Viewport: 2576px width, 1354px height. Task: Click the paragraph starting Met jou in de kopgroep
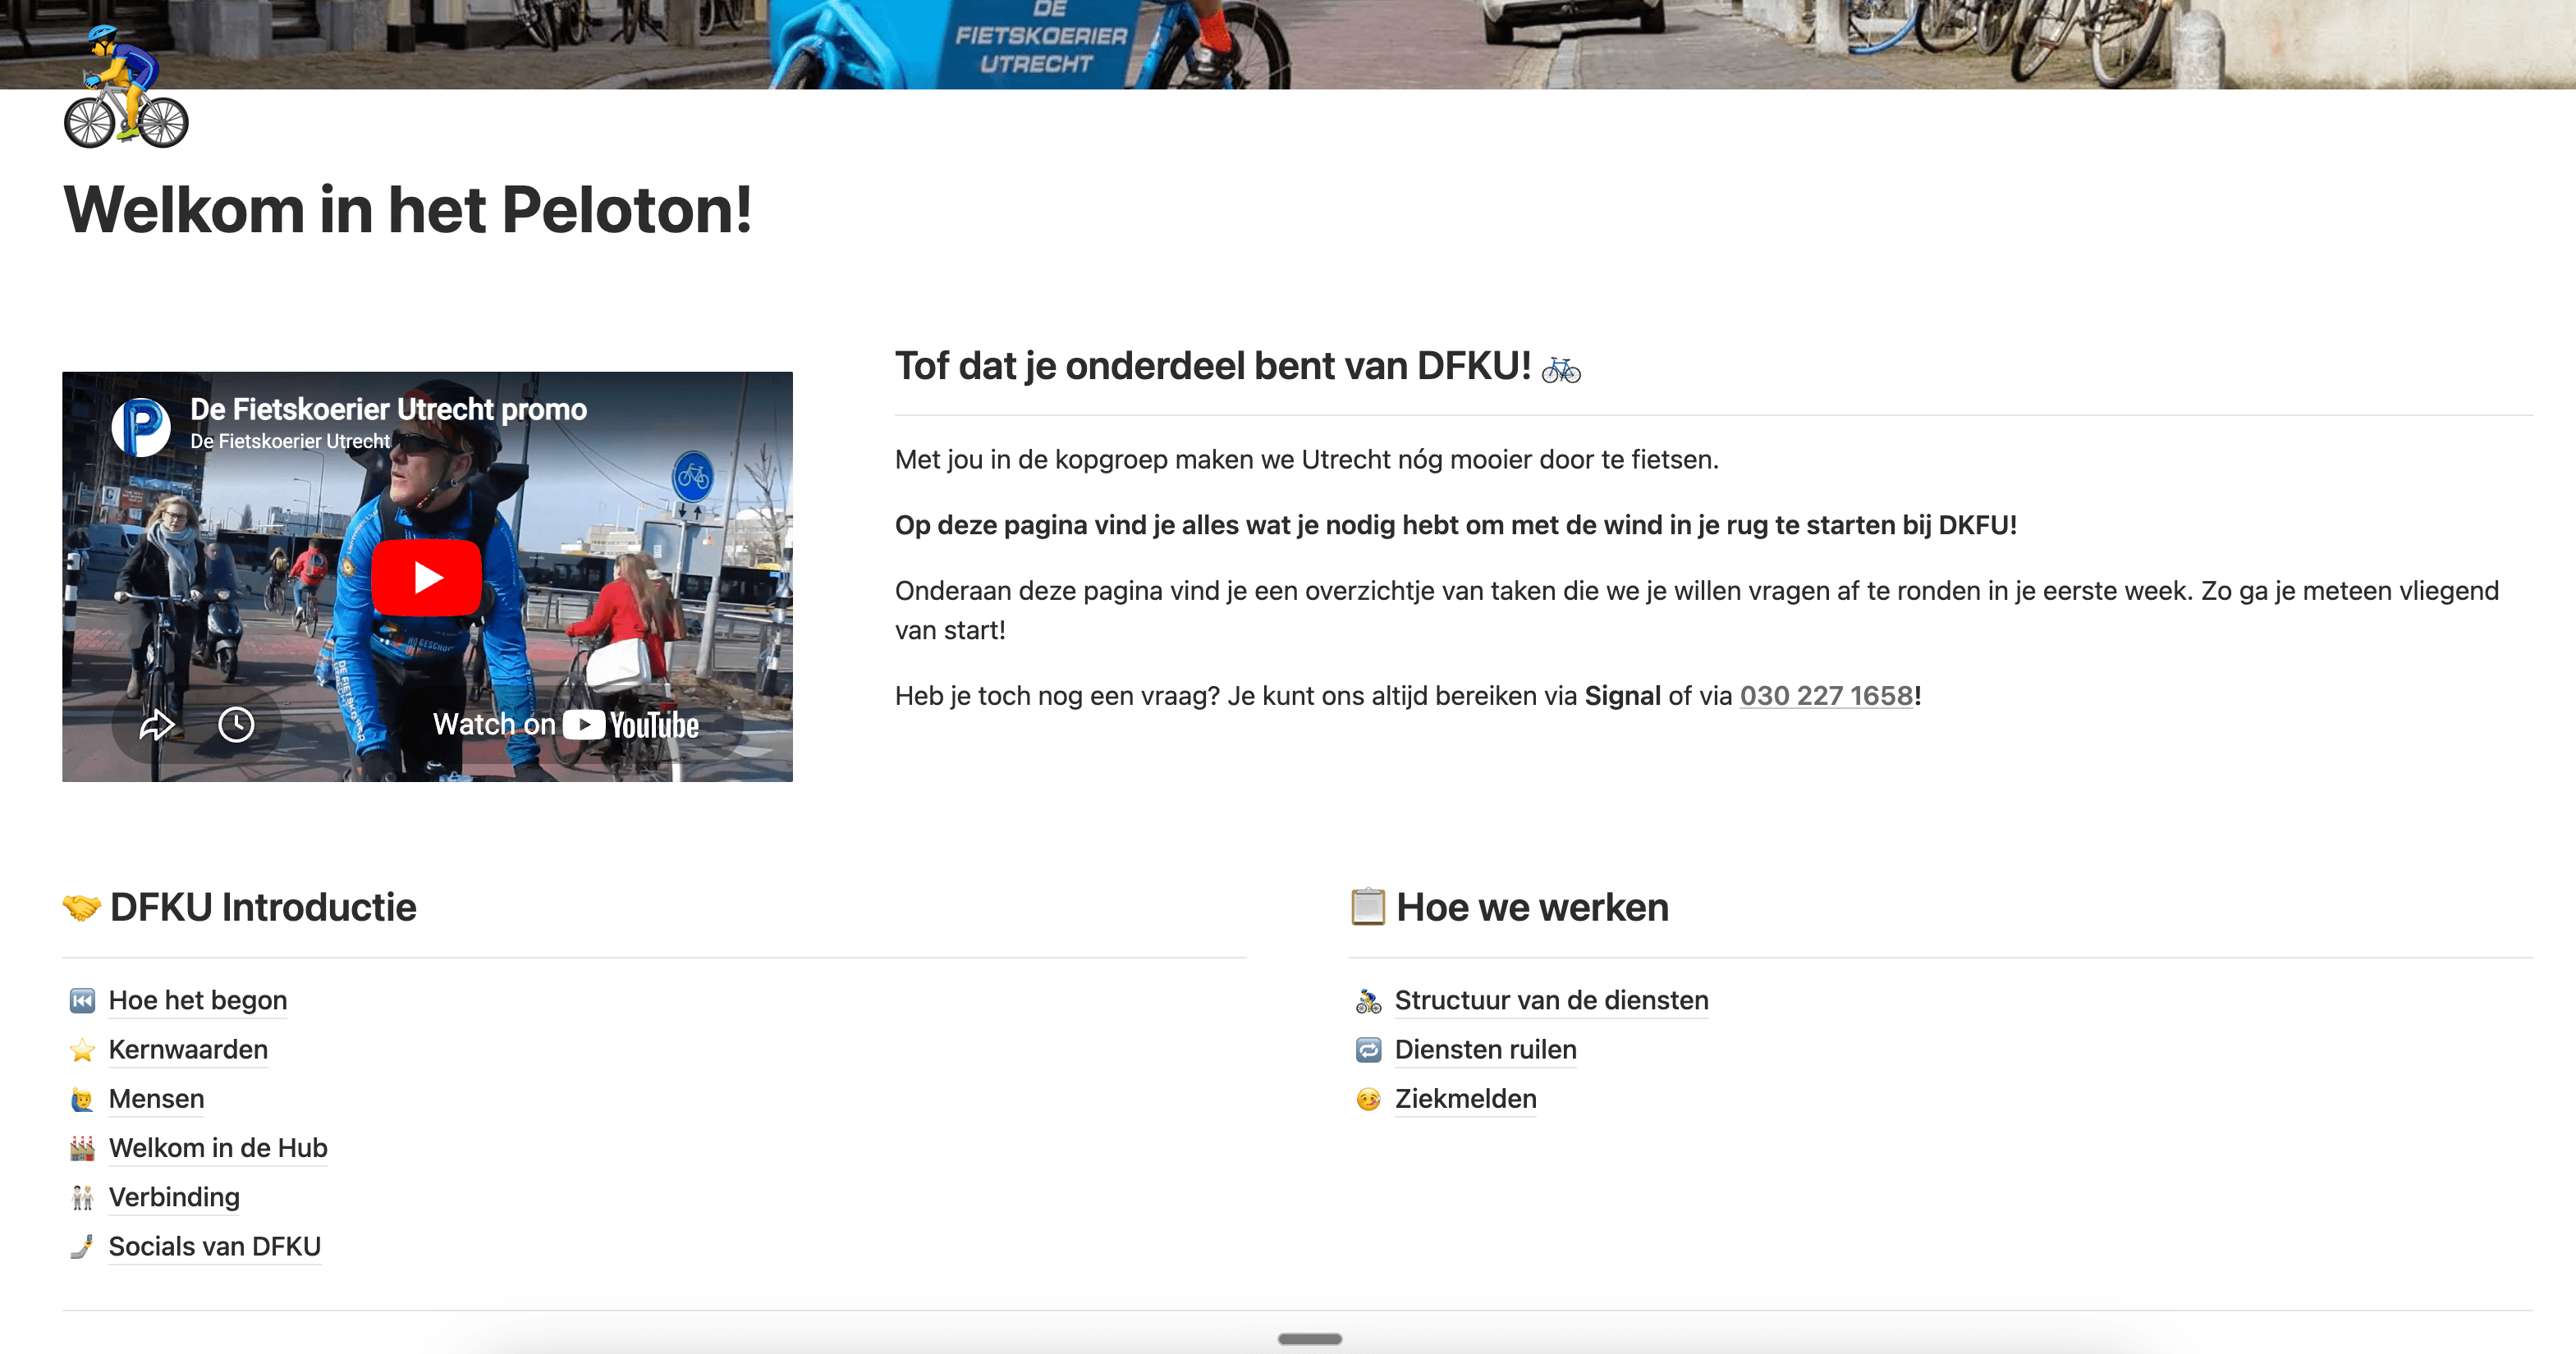pyautogui.click(x=1306, y=459)
